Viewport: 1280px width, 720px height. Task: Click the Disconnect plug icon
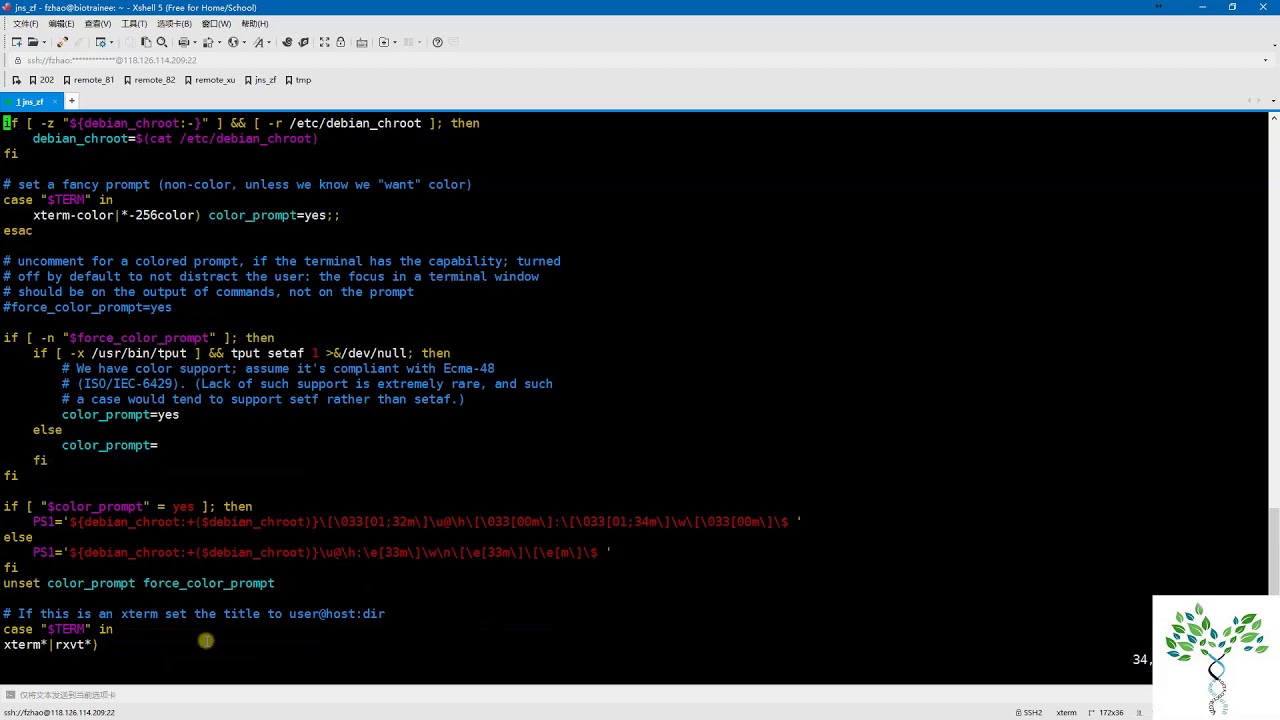(62, 42)
